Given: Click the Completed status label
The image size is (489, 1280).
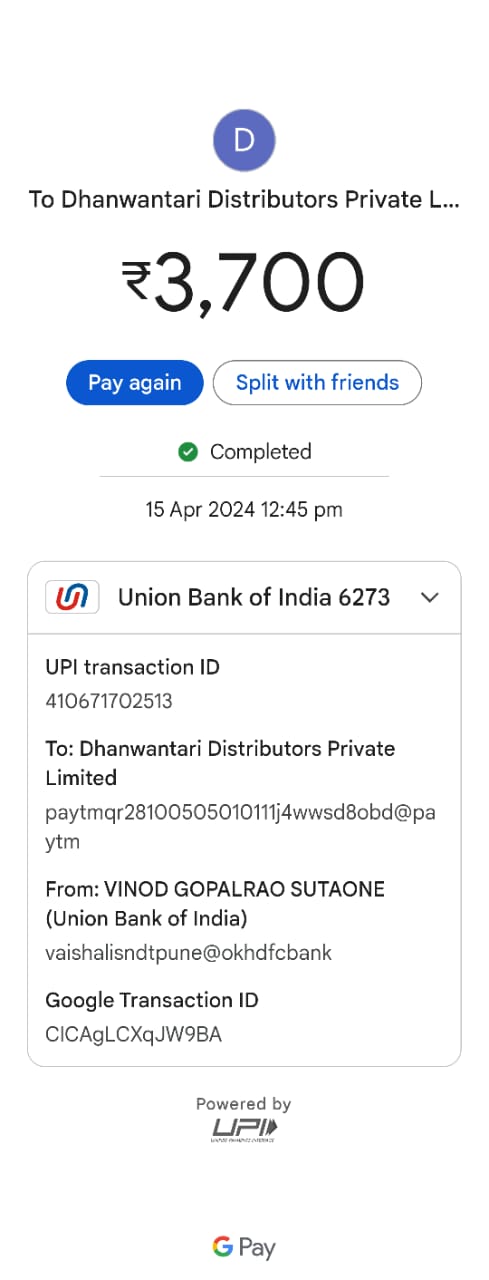Looking at the screenshot, I should [x=260, y=452].
